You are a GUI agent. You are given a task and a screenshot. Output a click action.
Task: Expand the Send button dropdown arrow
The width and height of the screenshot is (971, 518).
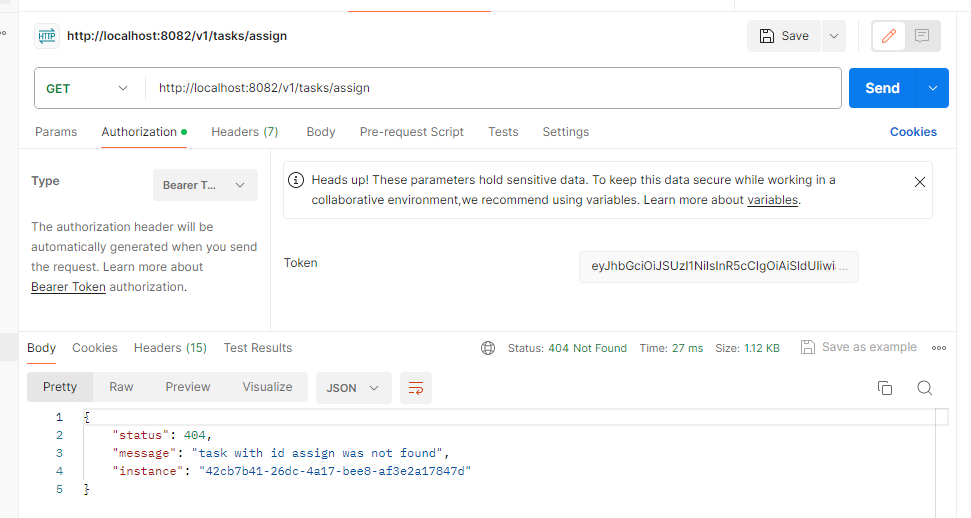click(x=933, y=88)
